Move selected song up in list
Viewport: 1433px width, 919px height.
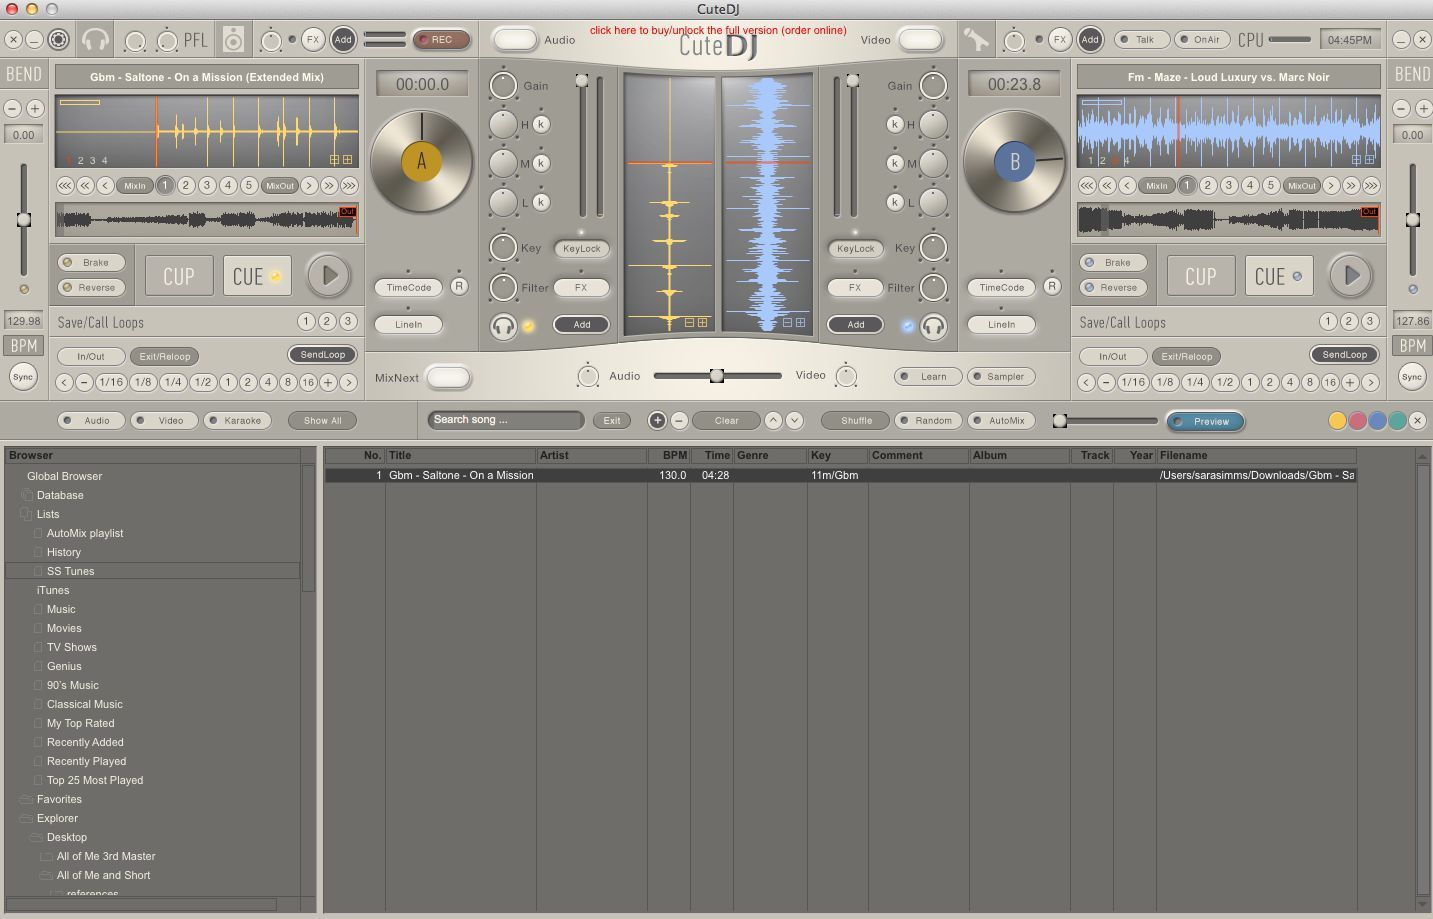click(x=773, y=420)
